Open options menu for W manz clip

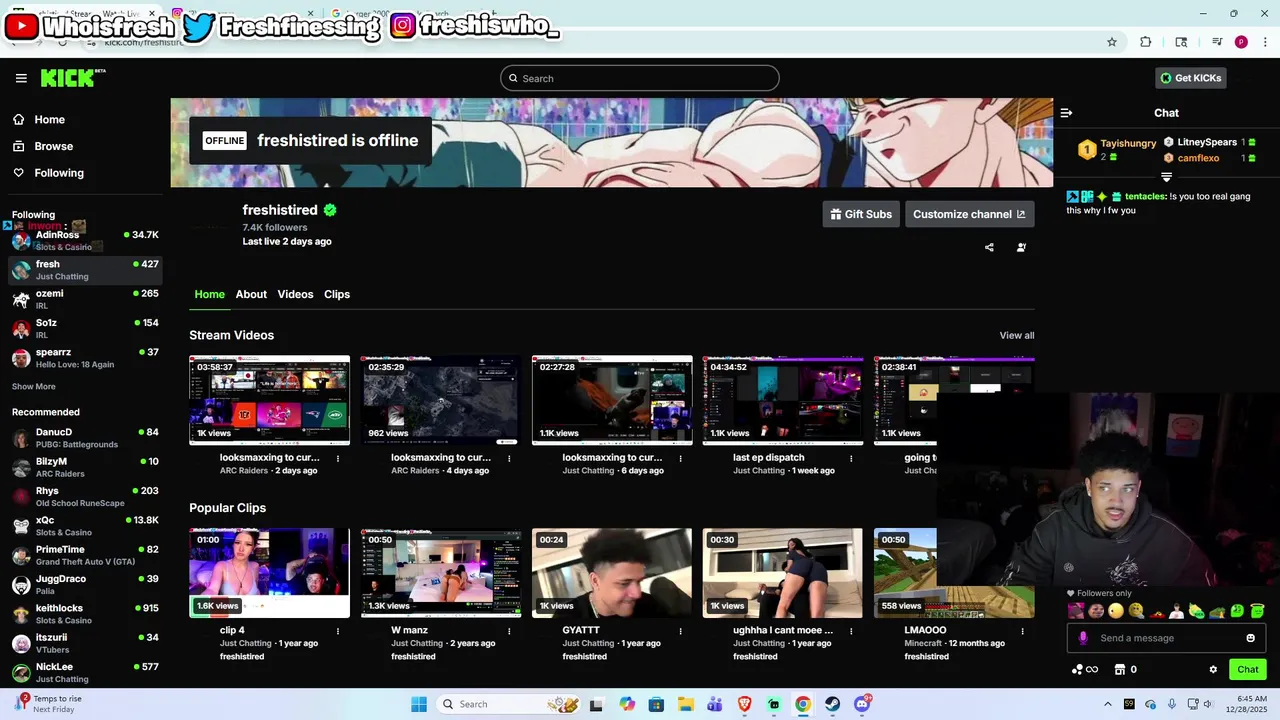(x=509, y=631)
